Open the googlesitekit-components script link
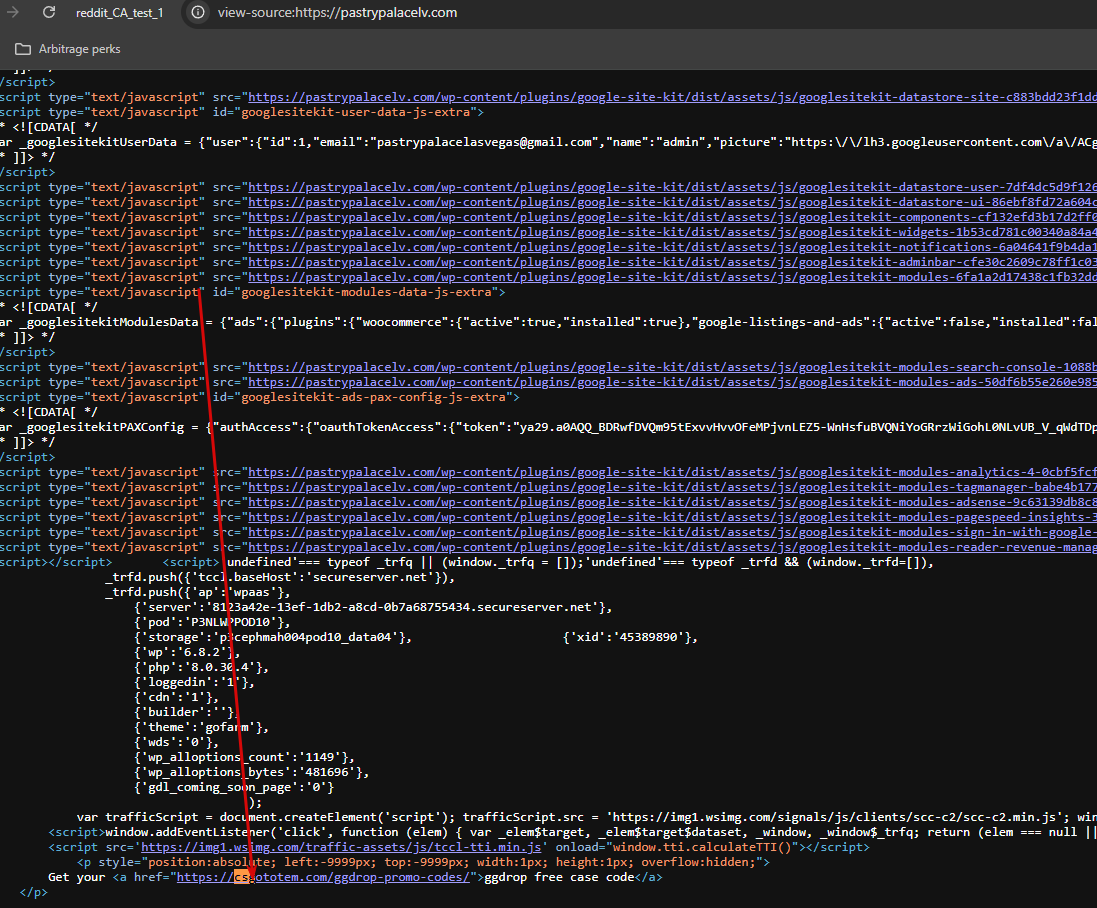 click(672, 218)
